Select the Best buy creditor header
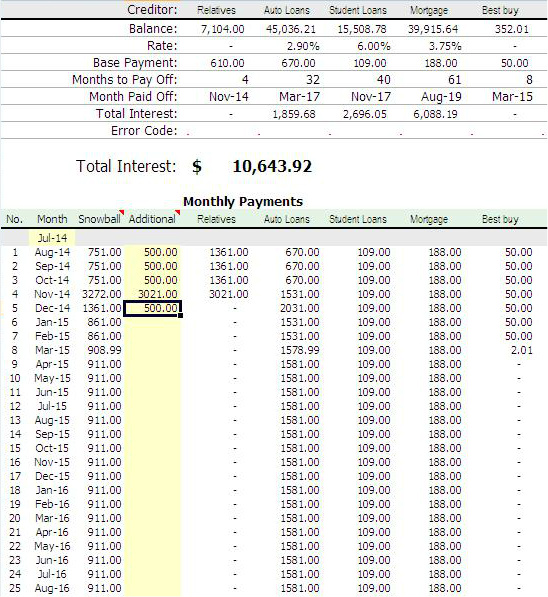 500,10
